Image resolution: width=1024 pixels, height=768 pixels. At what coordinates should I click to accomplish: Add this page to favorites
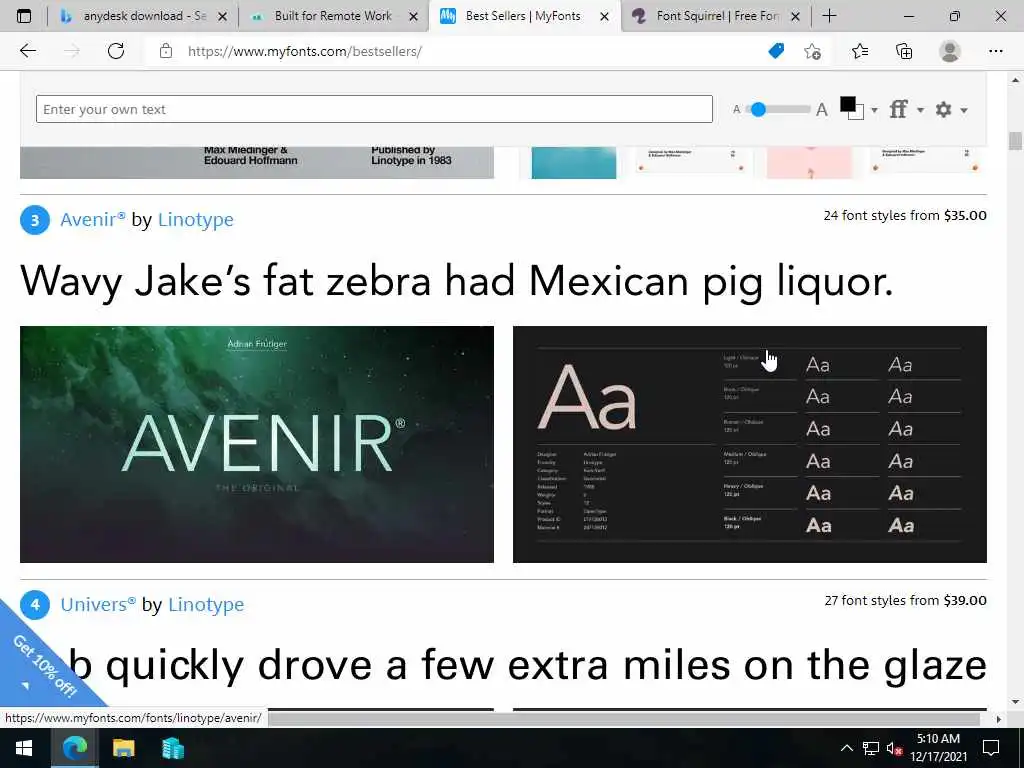812,51
